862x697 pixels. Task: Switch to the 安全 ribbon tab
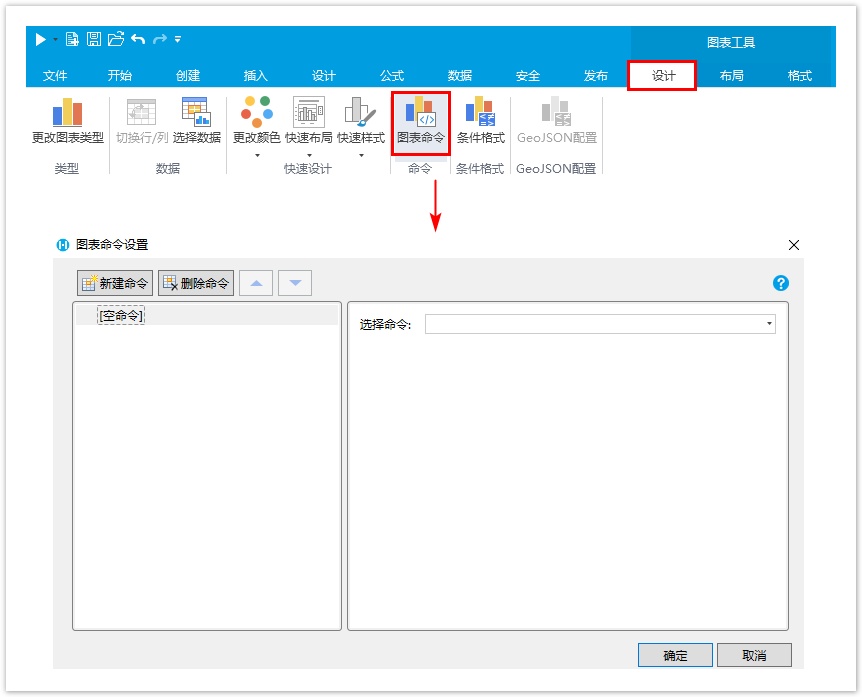528,75
